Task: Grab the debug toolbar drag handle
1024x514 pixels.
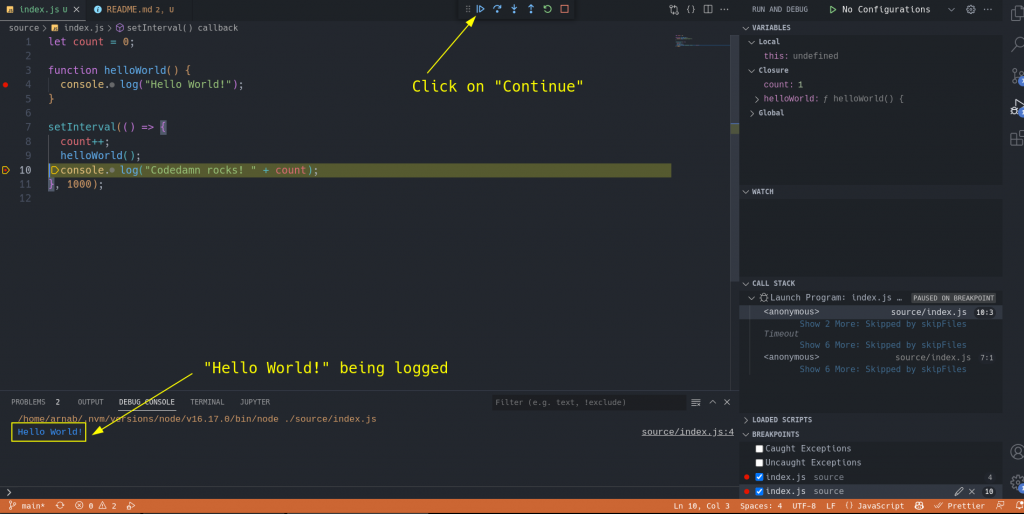Action: click(468, 9)
